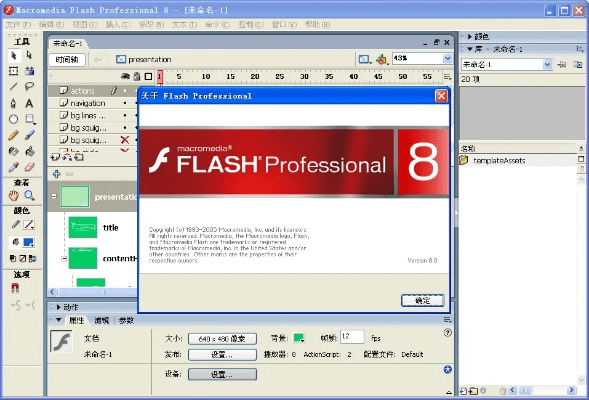Collapse the presentation screen tree node
Screen dimensions: 589x400
[x=54, y=196]
